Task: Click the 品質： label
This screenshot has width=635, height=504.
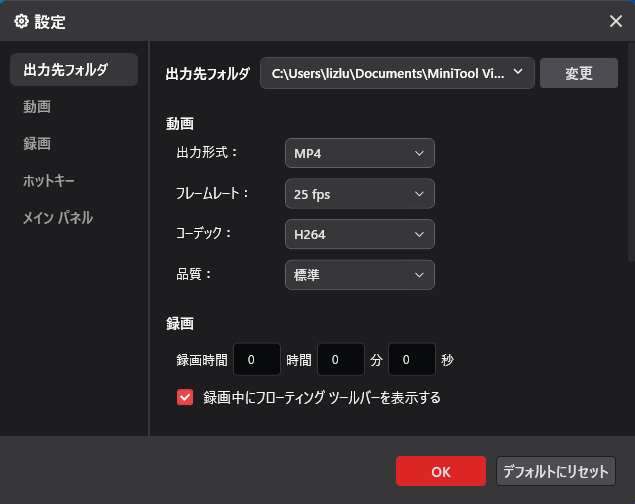Action: click(x=194, y=274)
